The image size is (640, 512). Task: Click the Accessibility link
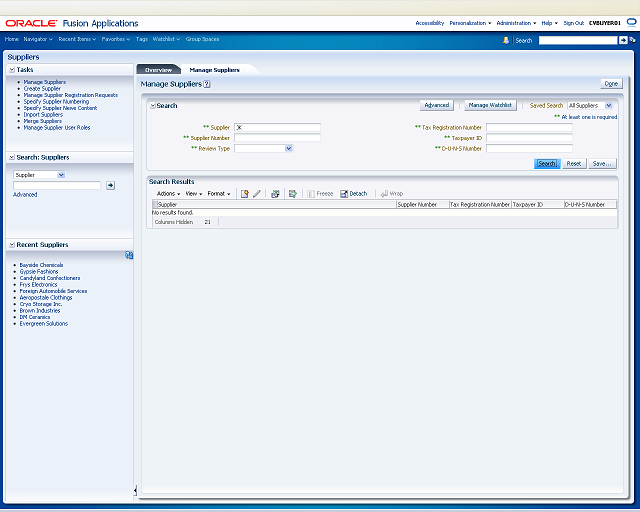(x=430, y=23)
